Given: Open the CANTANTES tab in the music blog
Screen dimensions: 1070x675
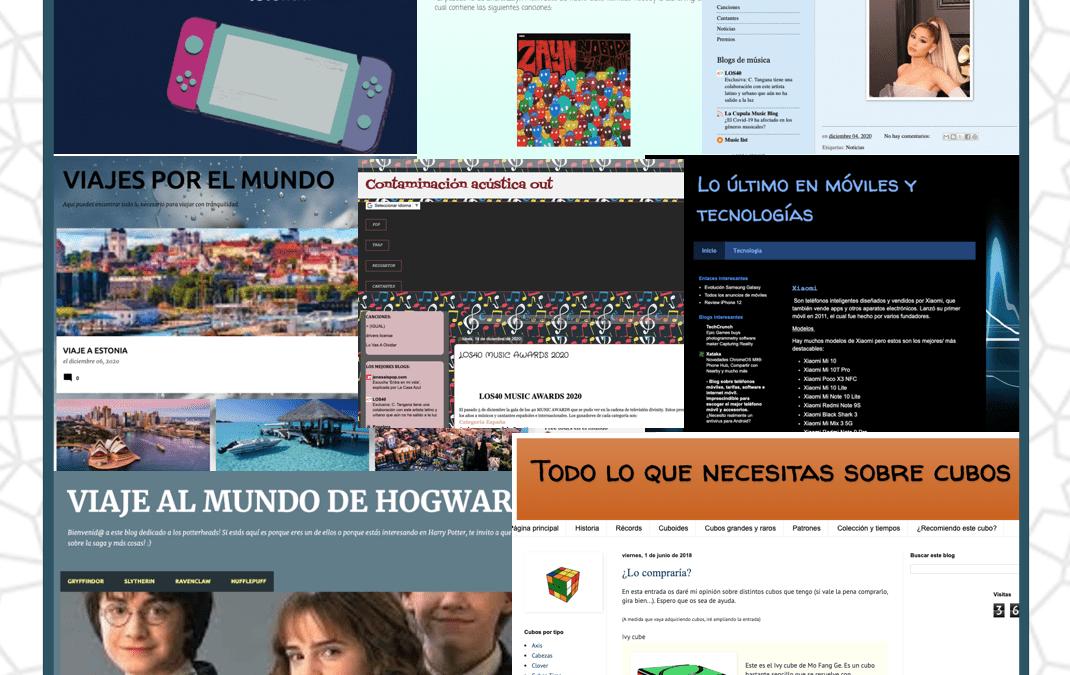Looking at the screenshot, I should pos(384,286).
